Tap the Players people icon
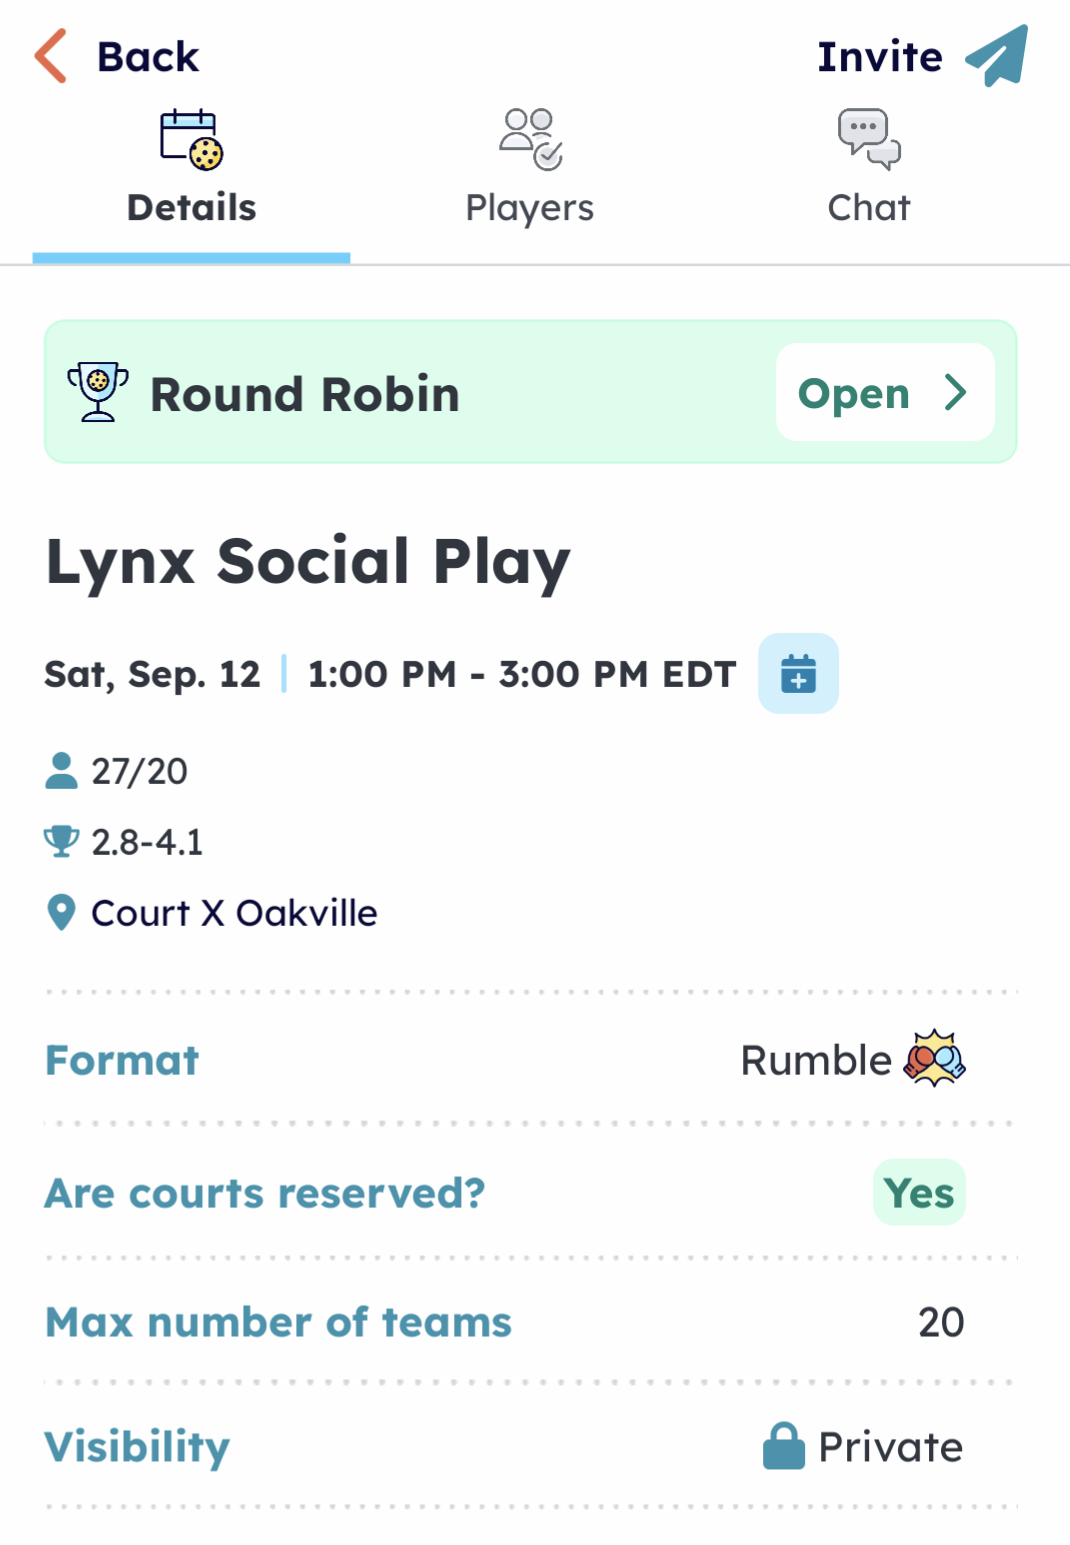The width and height of the screenshot is (1070, 1545). click(531, 139)
